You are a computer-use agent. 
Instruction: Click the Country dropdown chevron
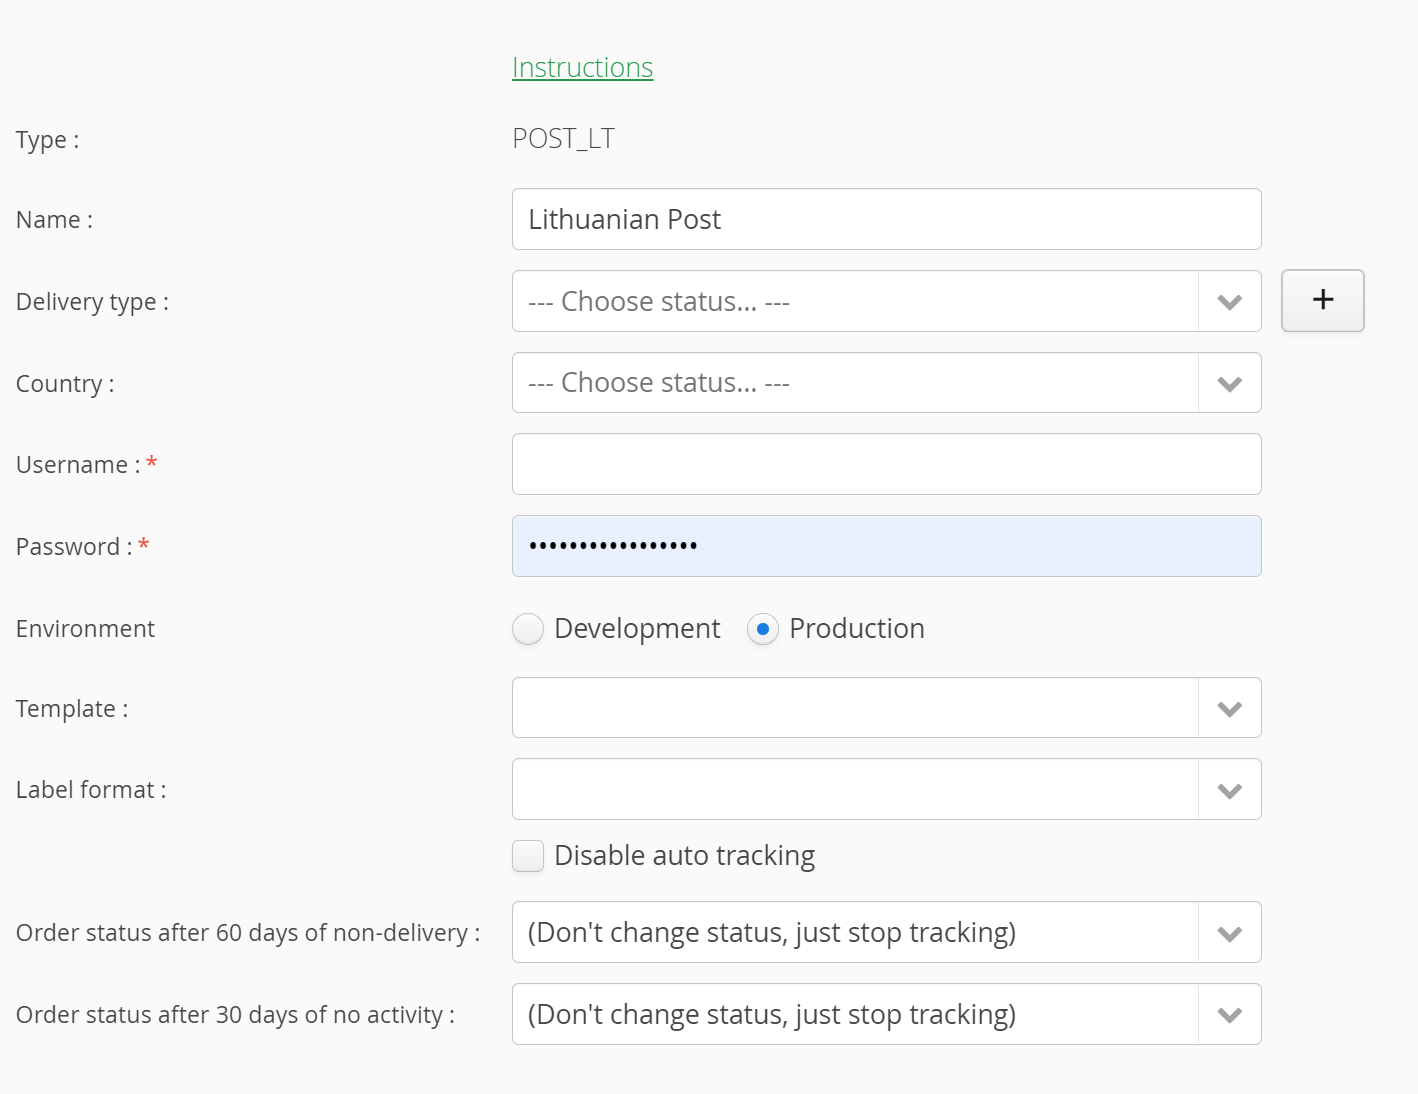[x=1229, y=384]
